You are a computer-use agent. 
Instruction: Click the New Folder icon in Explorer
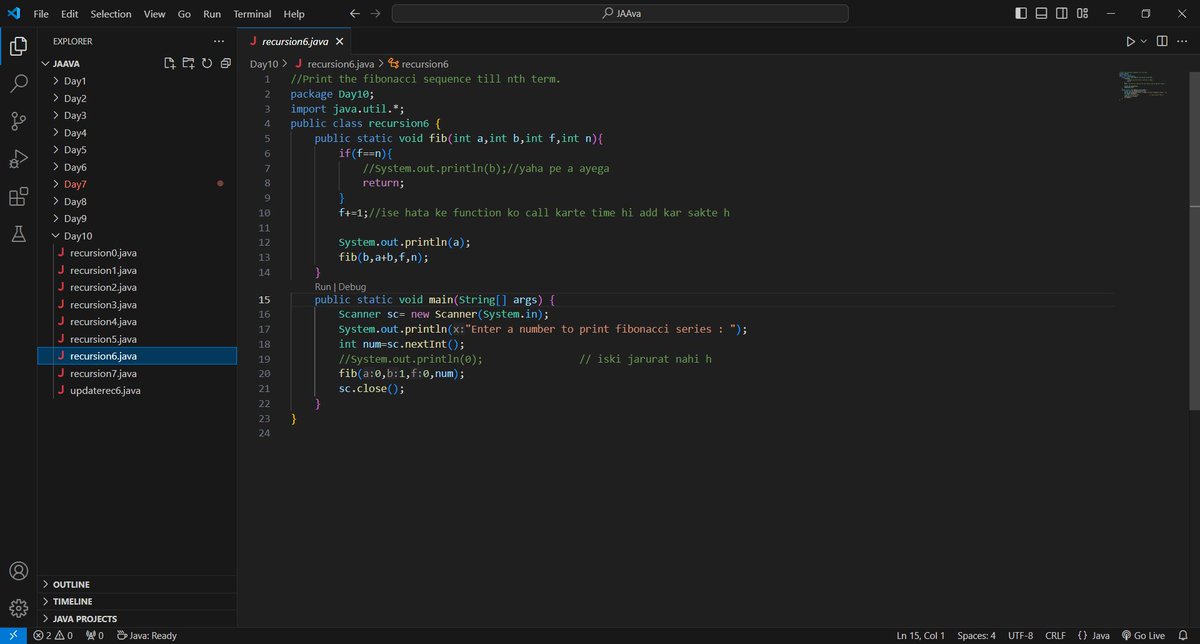[x=188, y=63]
